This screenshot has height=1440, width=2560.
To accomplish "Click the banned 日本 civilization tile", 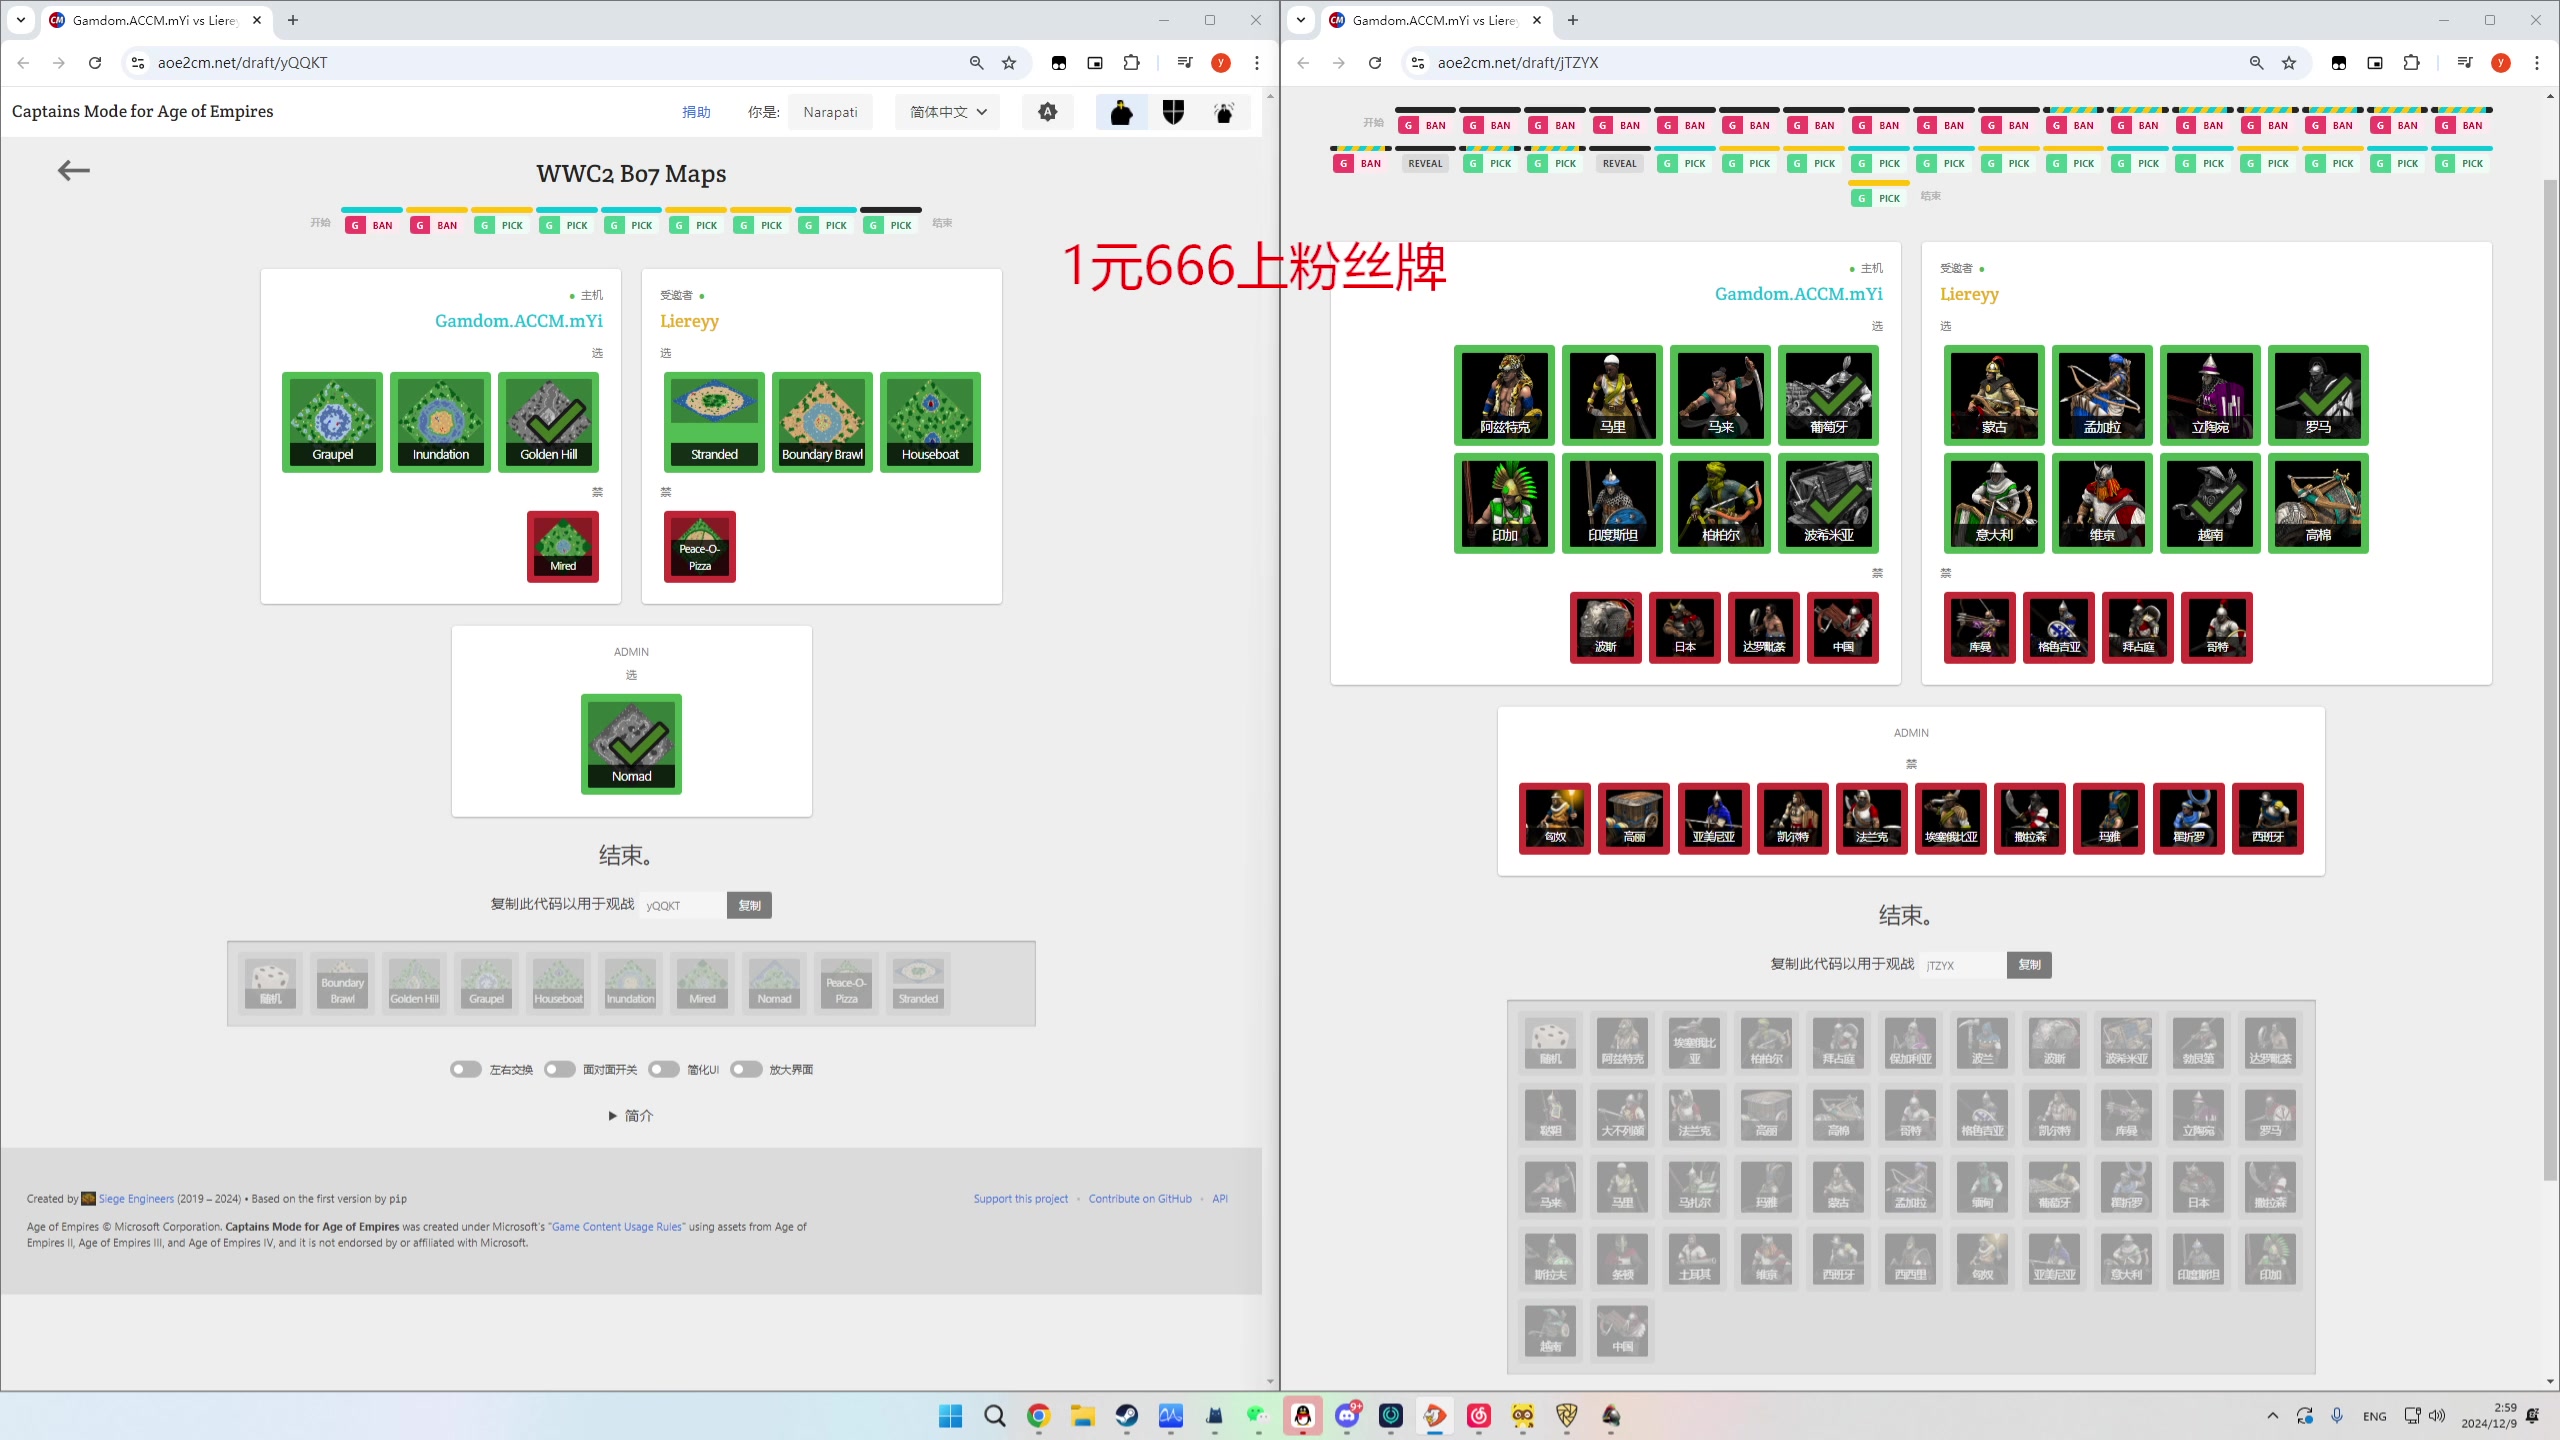I will [1685, 628].
